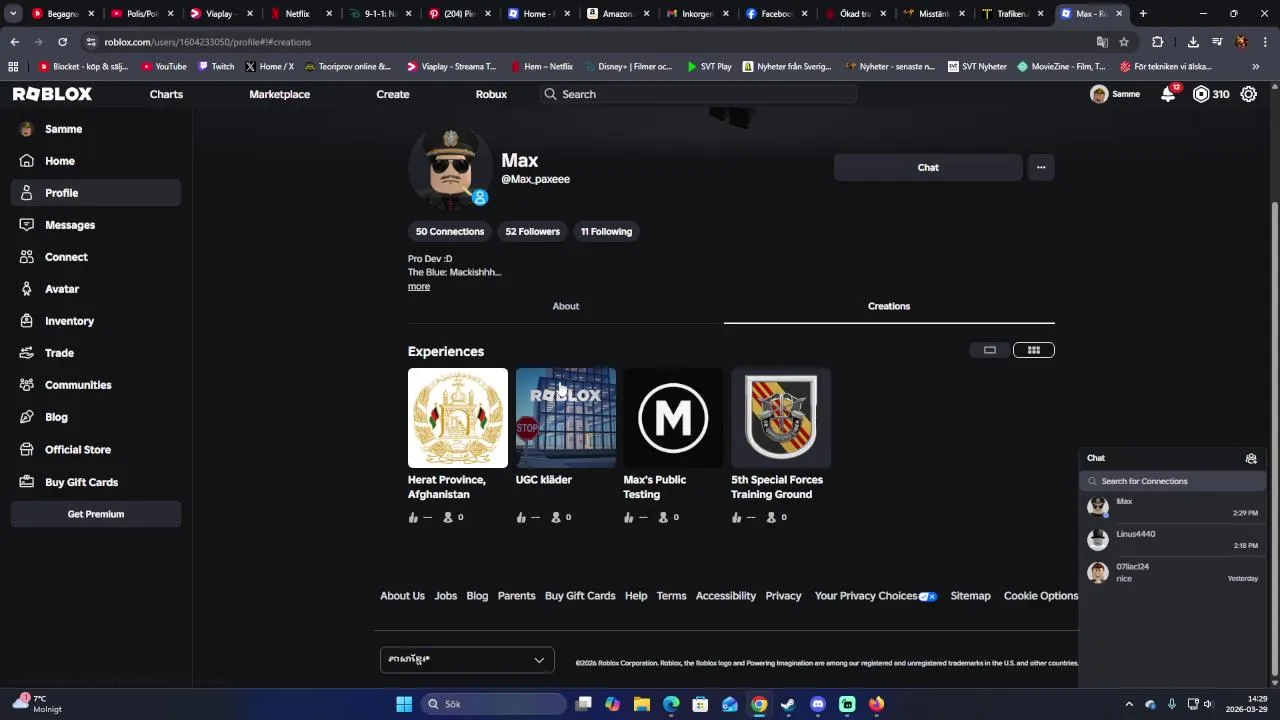Bookmark this page with the star icon

(x=1124, y=42)
